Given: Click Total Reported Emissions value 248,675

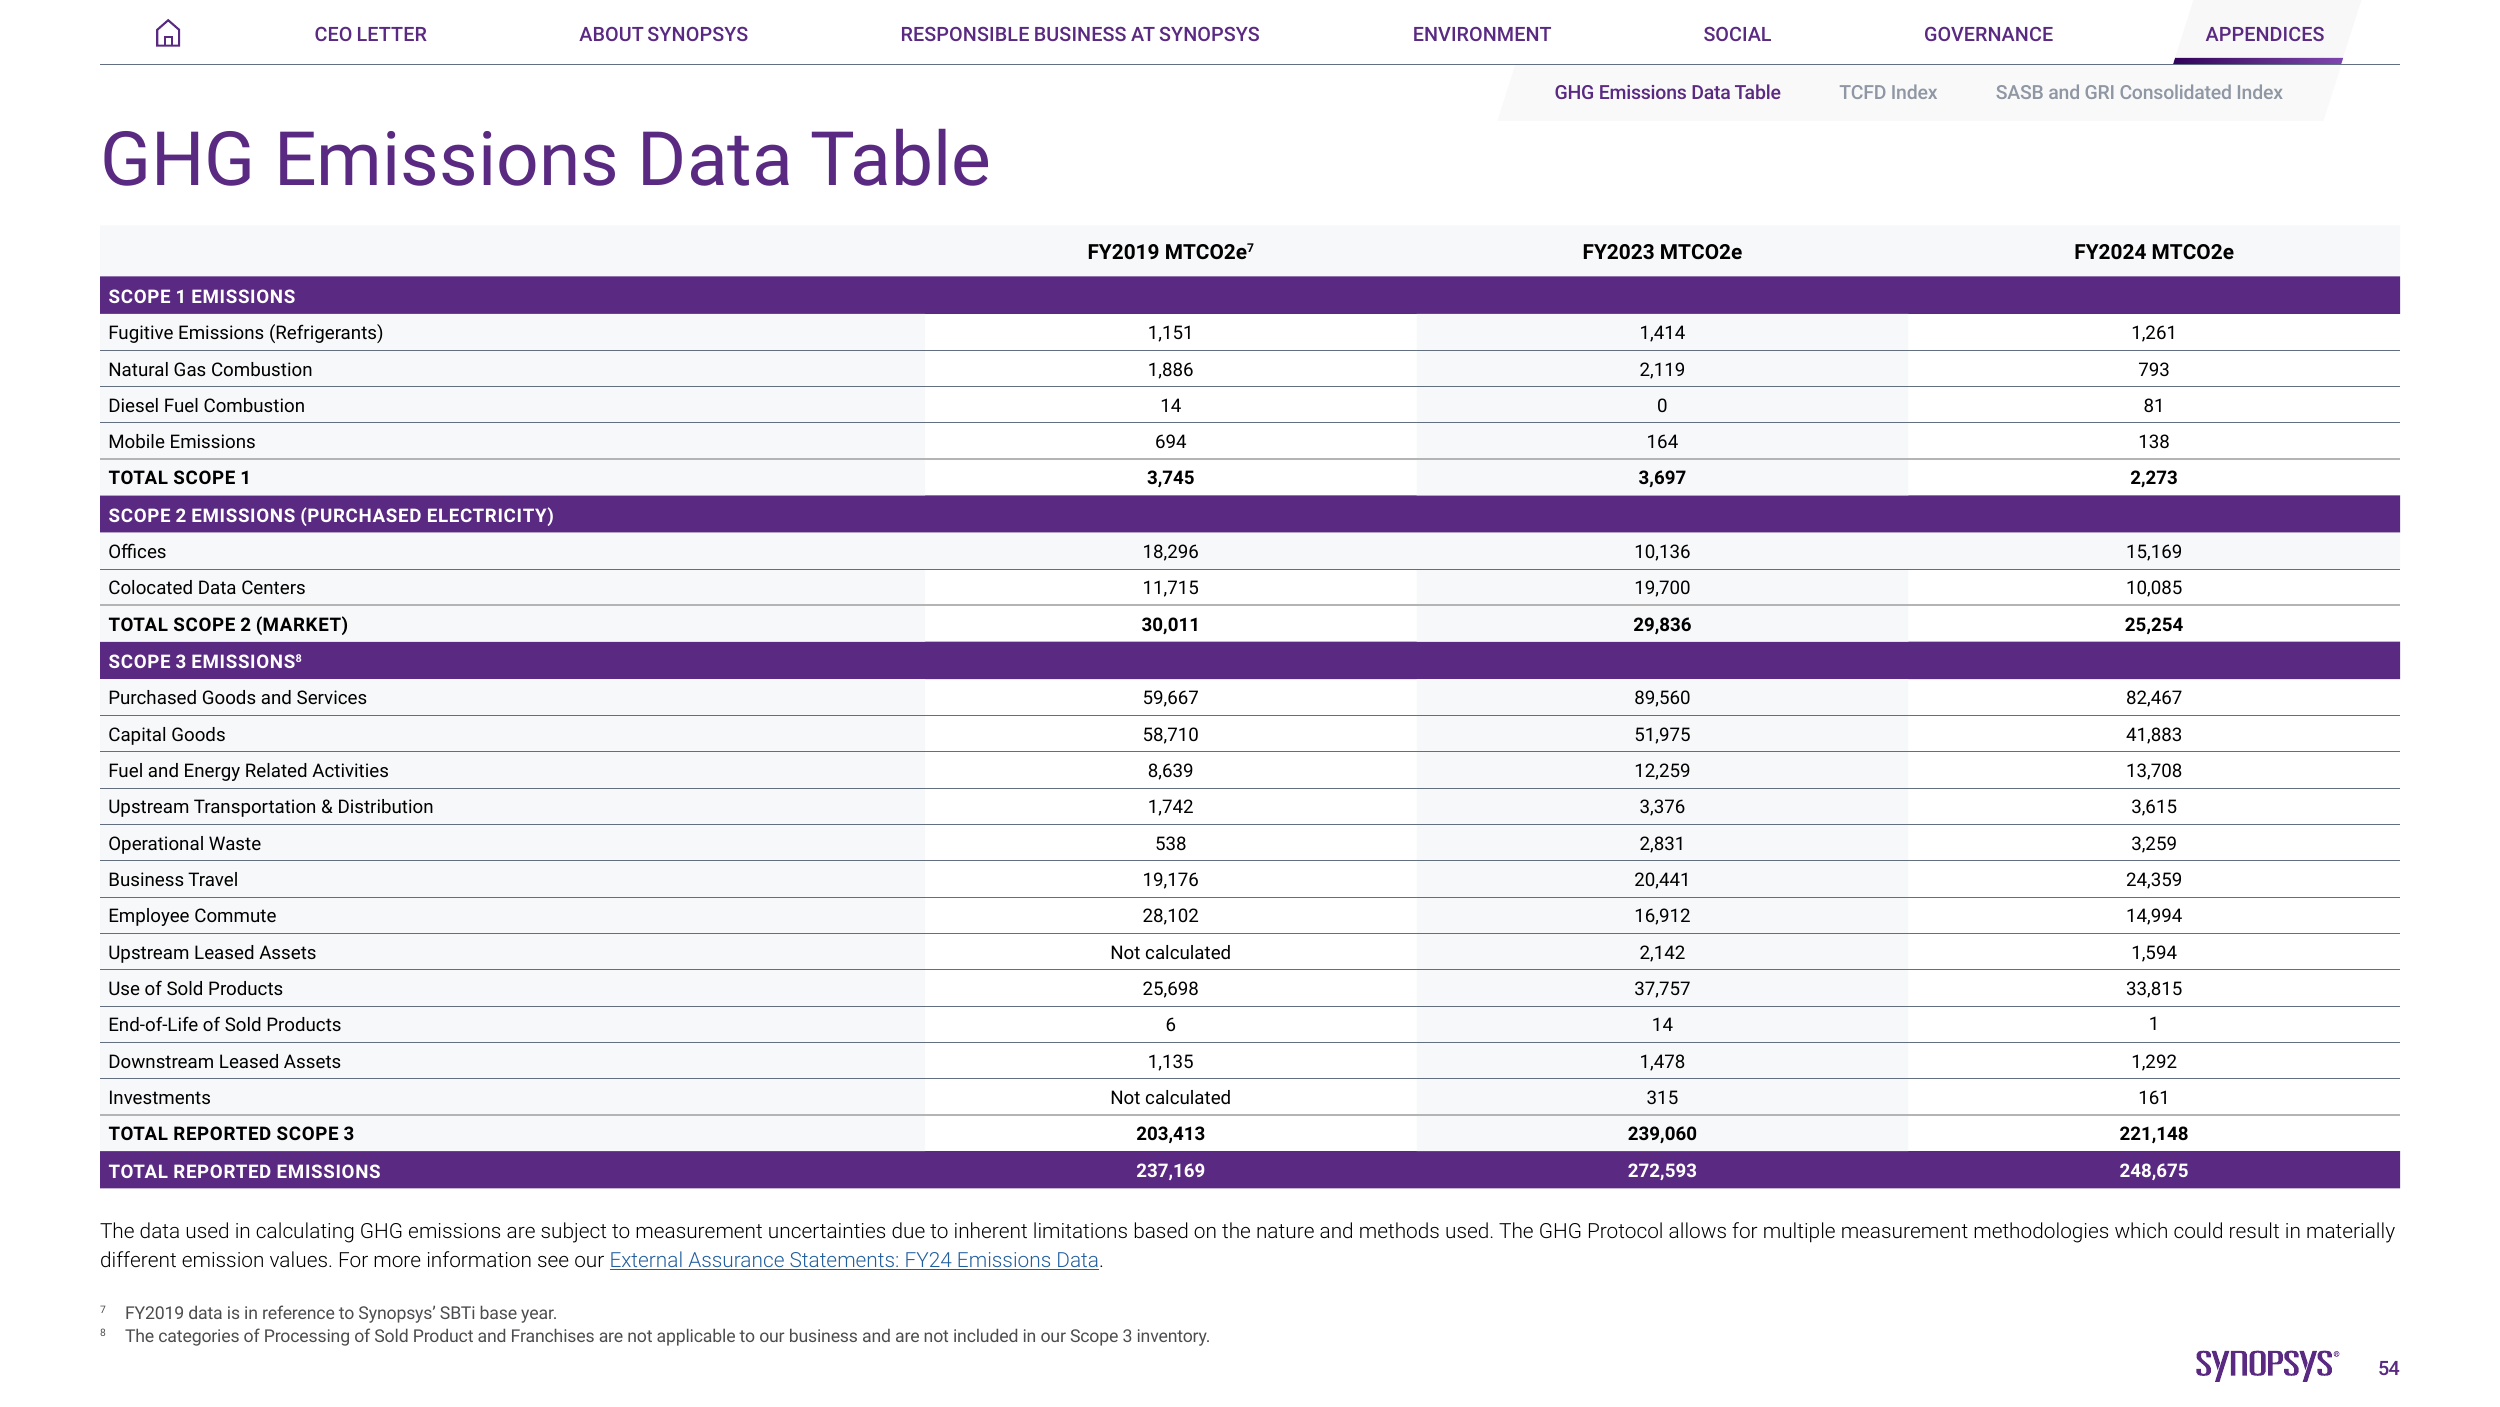Looking at the screenshot, I should click(2153, 1171).
